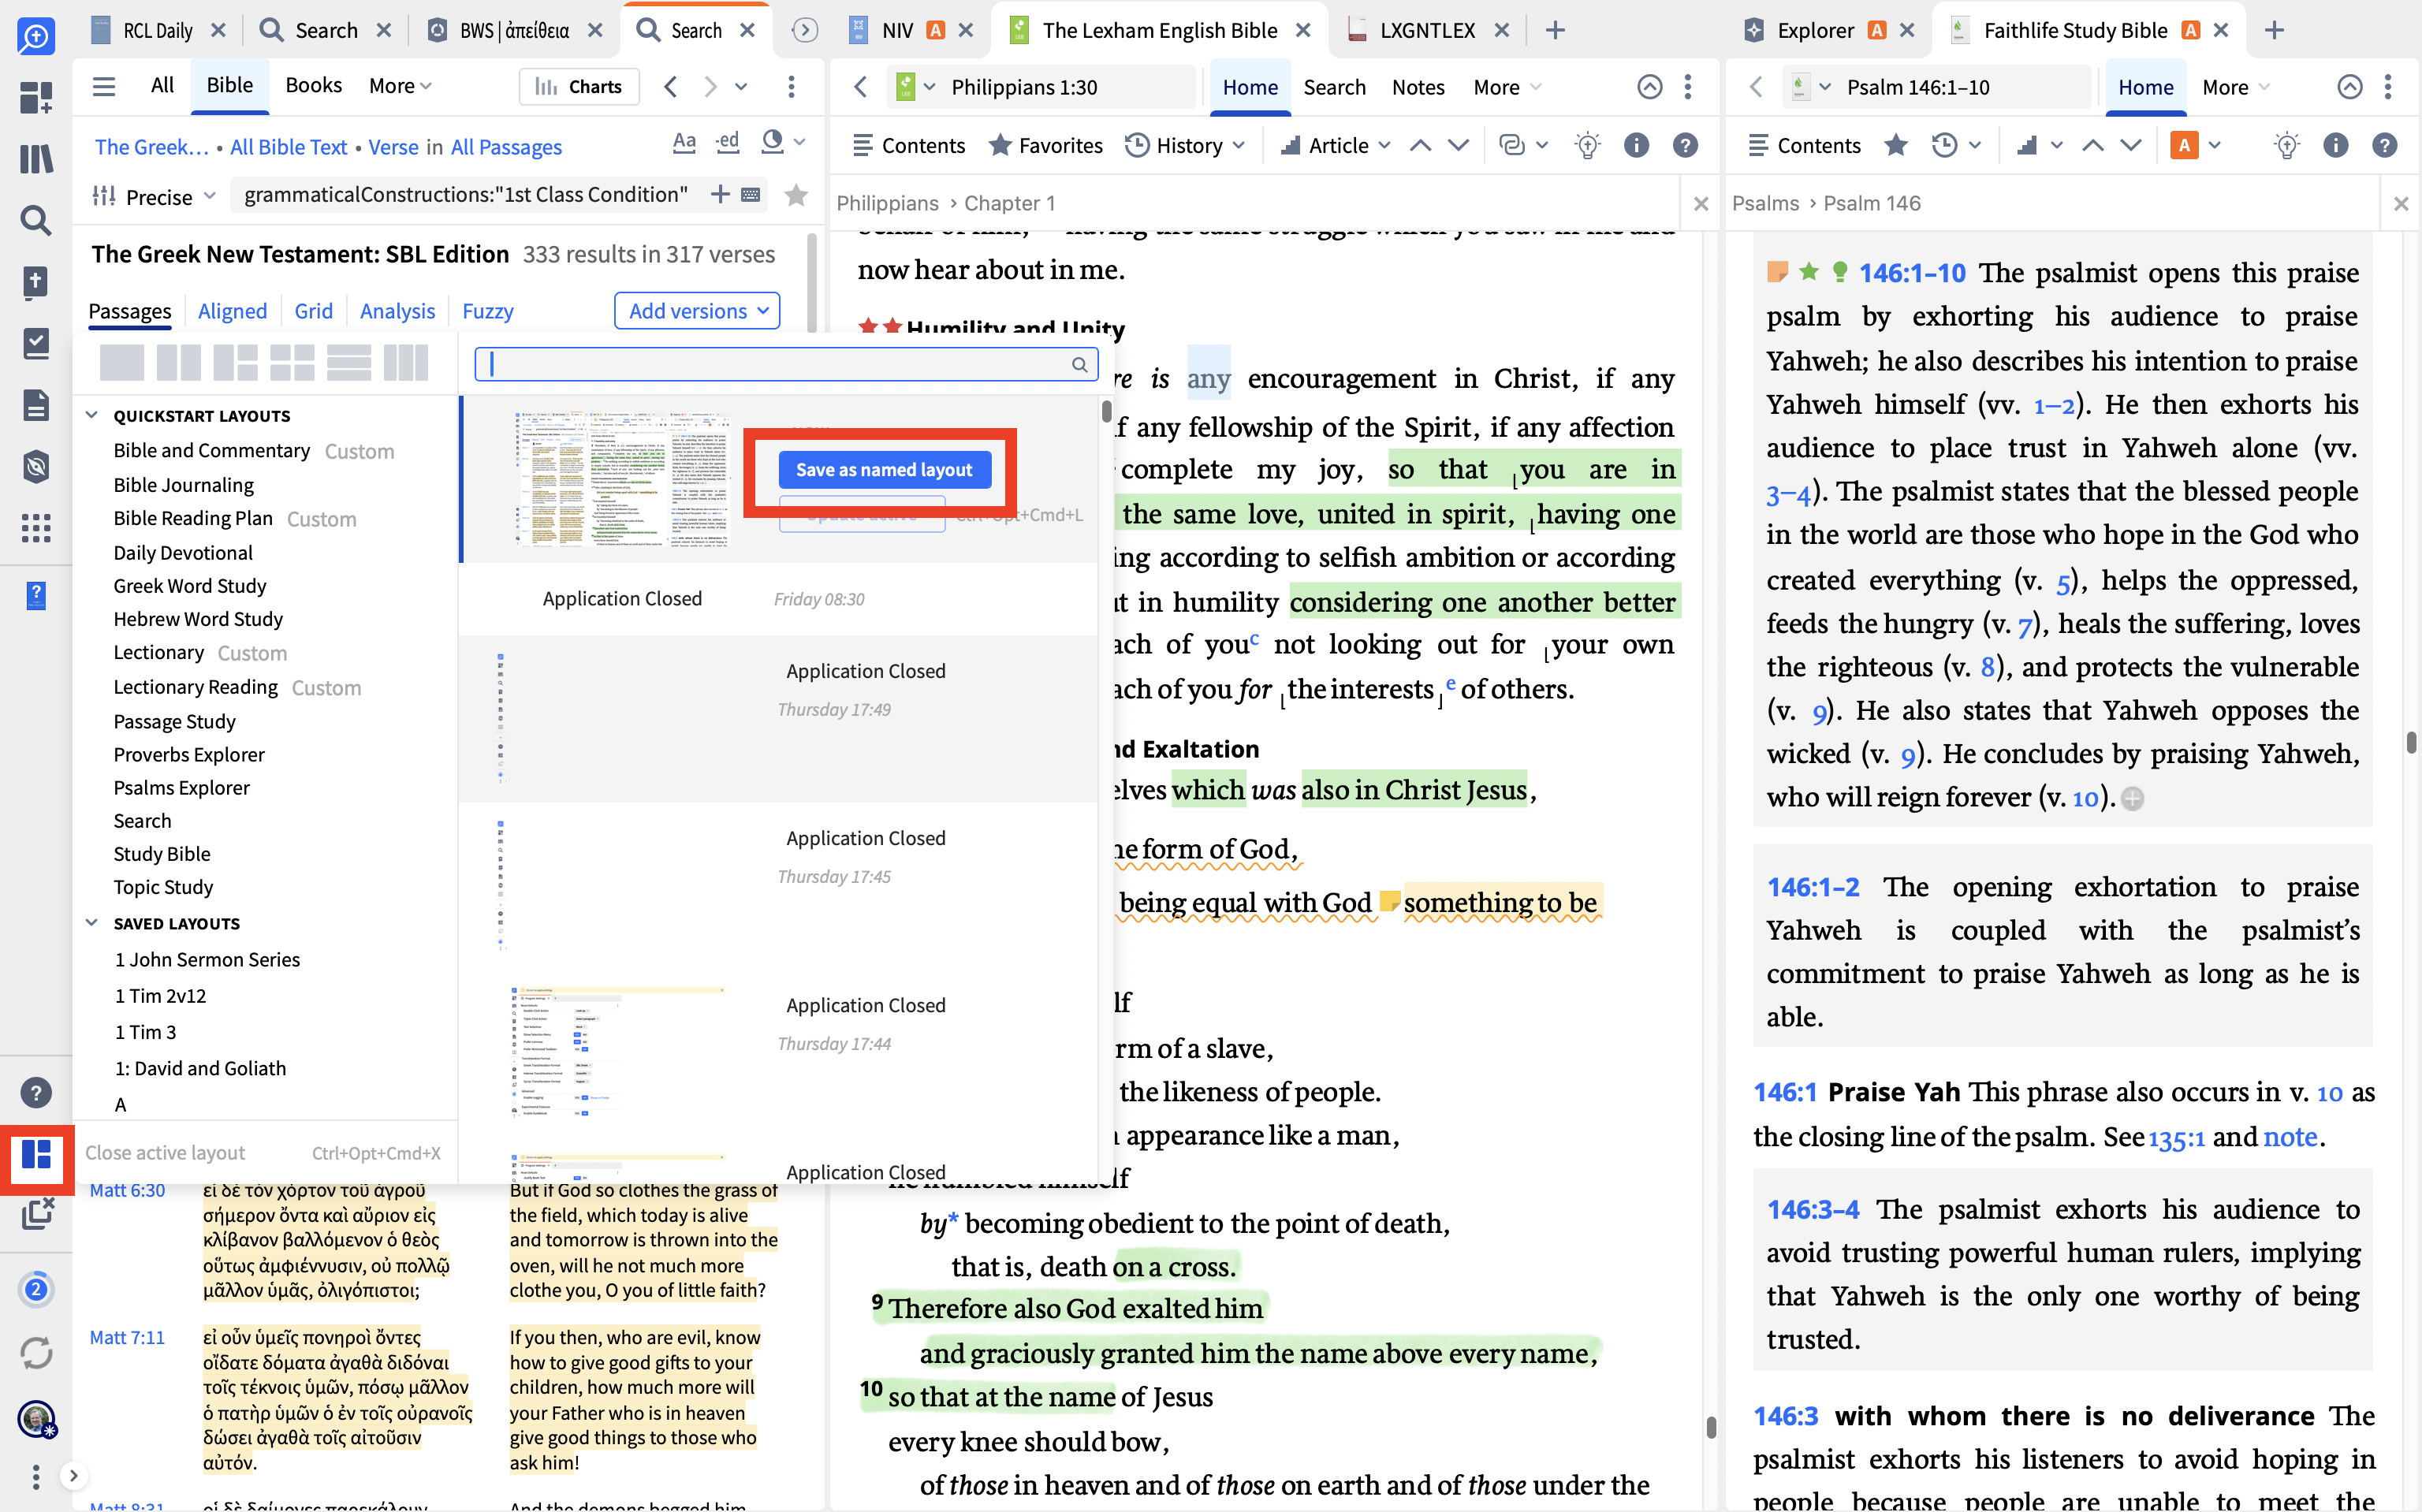Collapse the Saved Layouts section
The image size is (2422, 1512).
(x=92, y=923)
